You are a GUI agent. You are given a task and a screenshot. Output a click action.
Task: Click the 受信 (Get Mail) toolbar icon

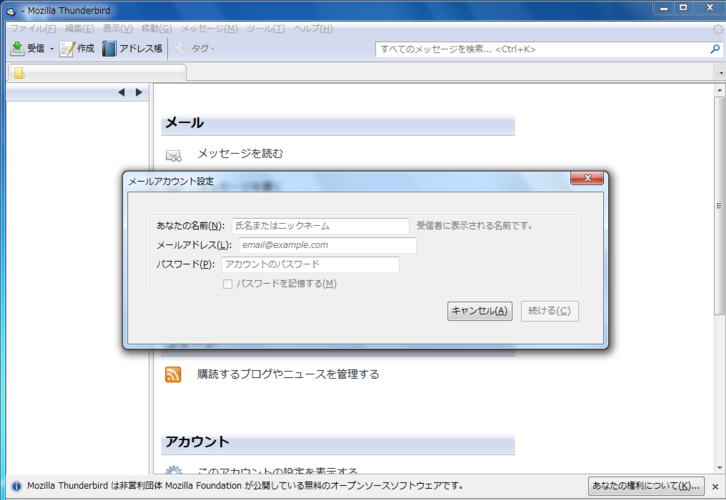tap(17, 48)
